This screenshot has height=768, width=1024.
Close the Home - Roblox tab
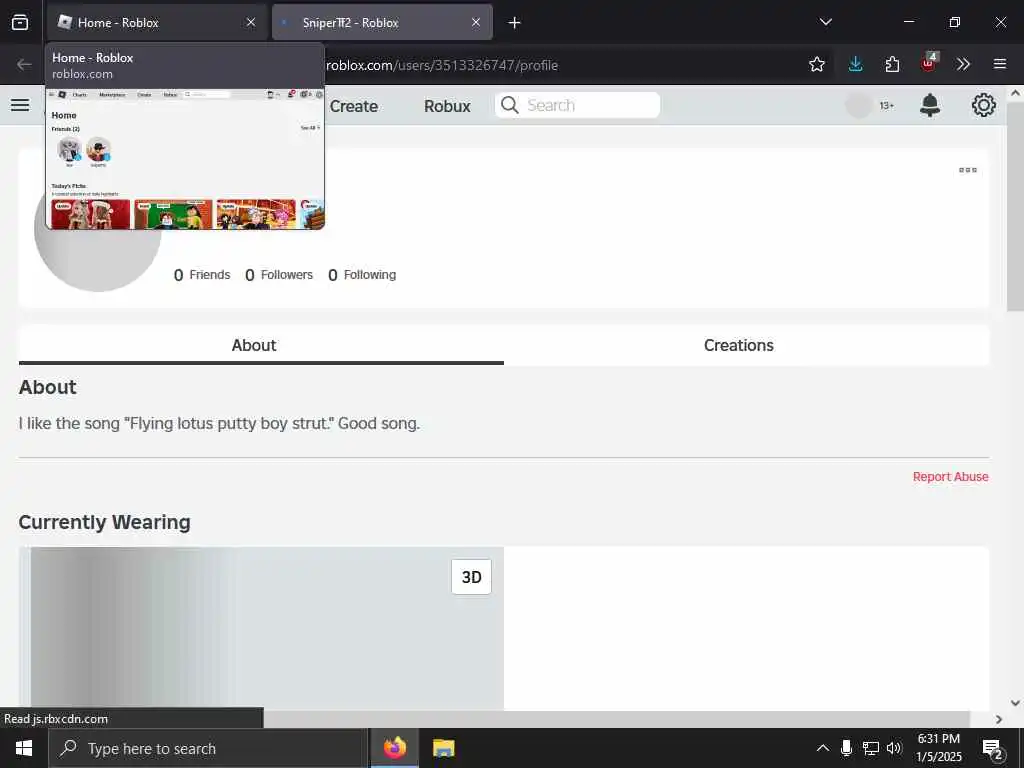[x=251, y=22]
